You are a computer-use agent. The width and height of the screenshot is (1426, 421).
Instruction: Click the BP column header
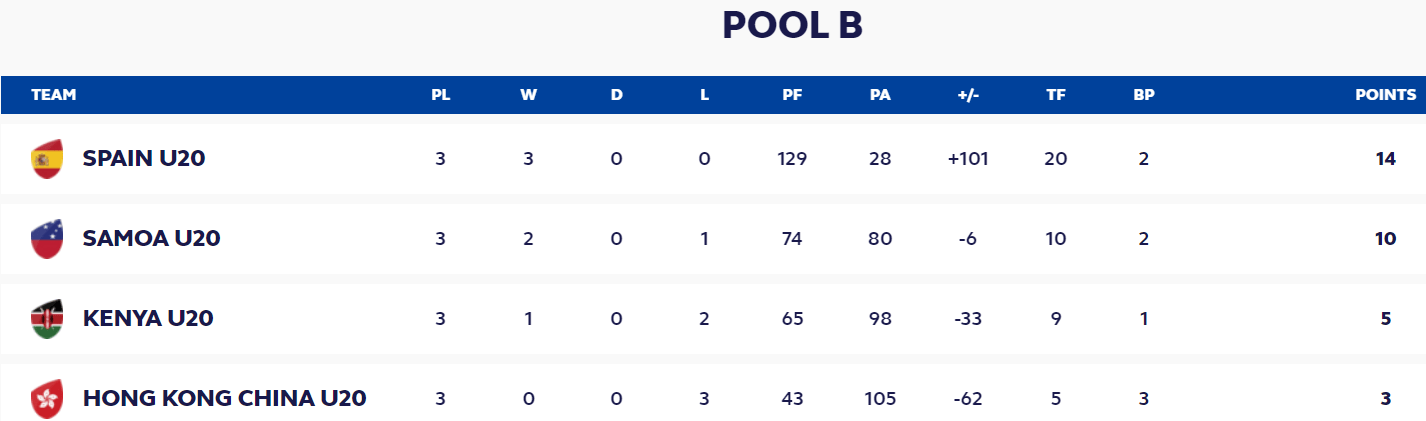coord(1144,95)
